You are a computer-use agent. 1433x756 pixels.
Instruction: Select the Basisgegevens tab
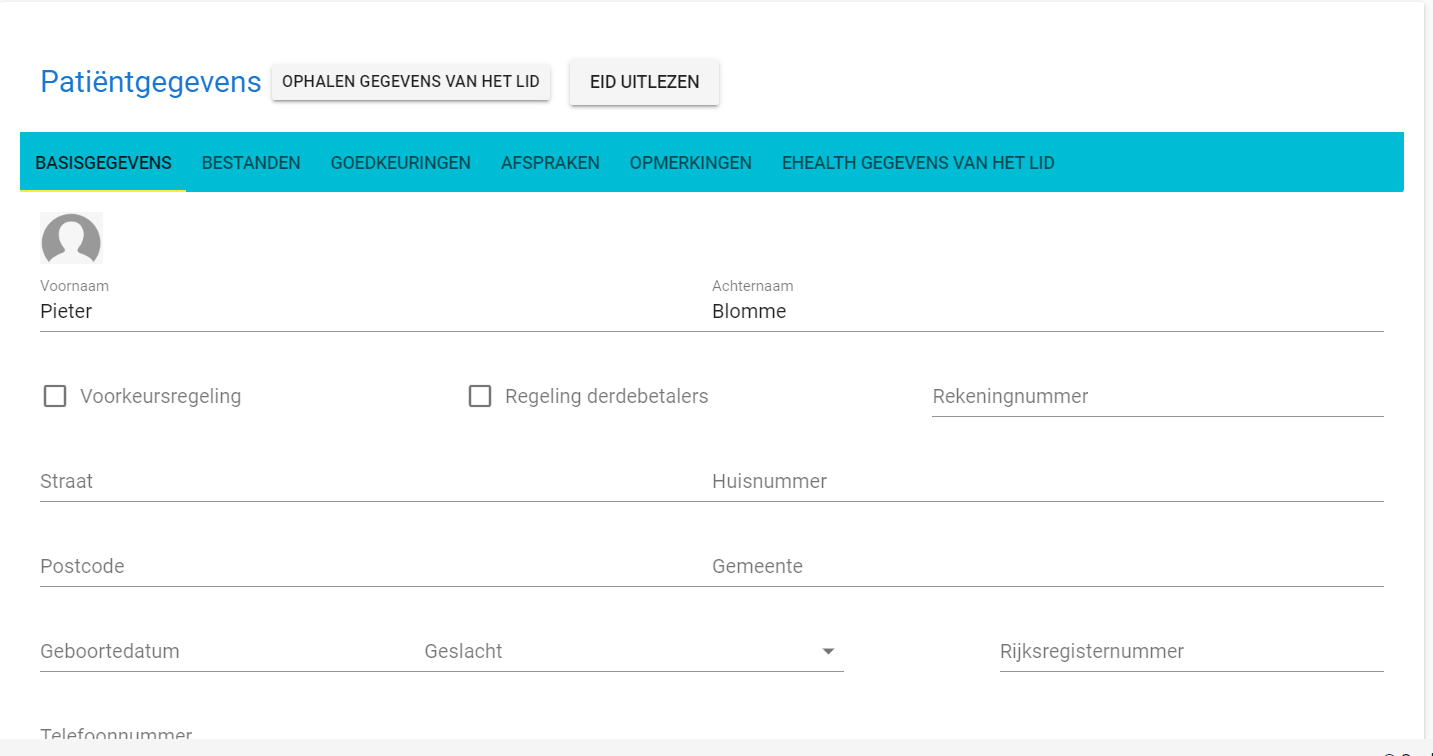pyautogui.click(x=103, y=163)
